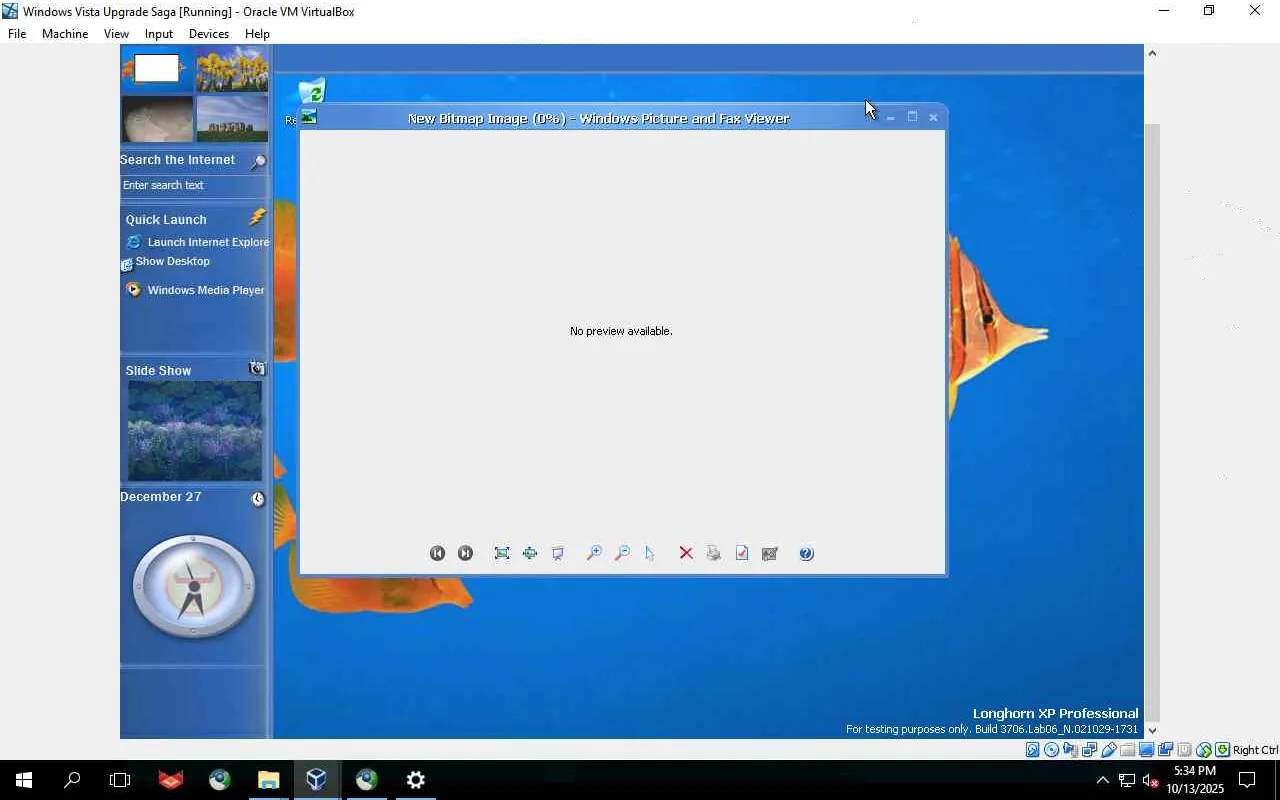Viewport: 1280px width, 800px height.
Task: Delete the image with red X
Action: tap(686, 553)
